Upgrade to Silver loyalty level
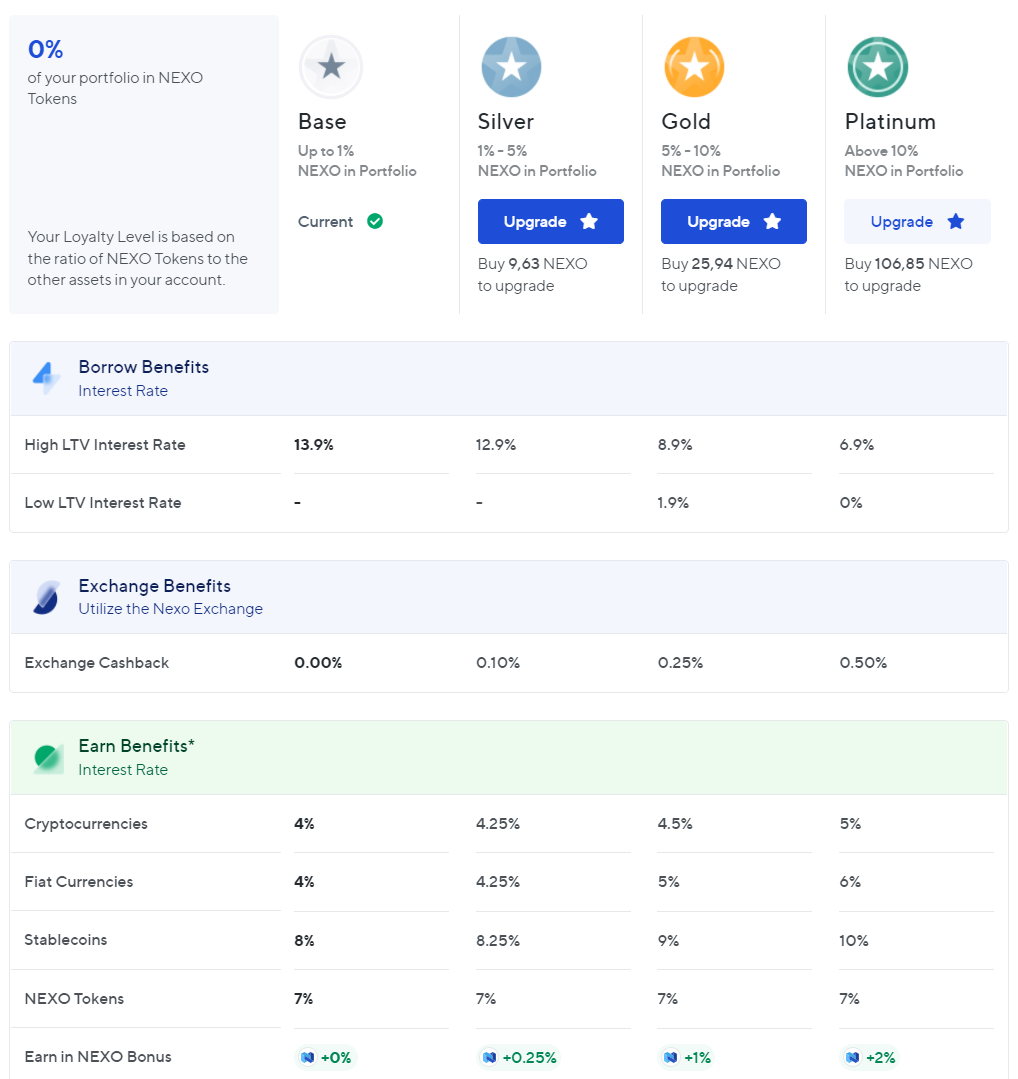This screenshot has width=1018, height=1079. [551, 222]
